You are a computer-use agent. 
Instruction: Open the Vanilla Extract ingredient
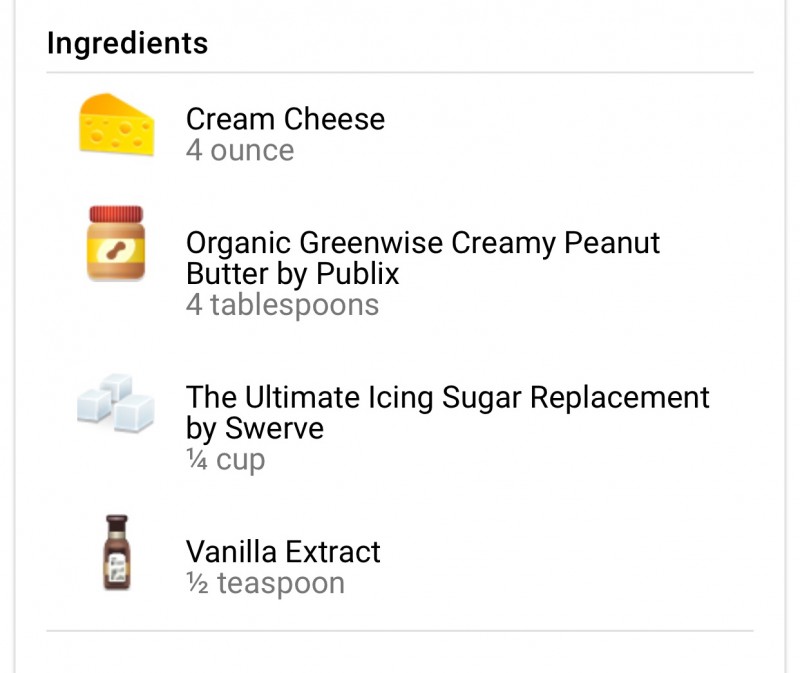pos(283,552)
